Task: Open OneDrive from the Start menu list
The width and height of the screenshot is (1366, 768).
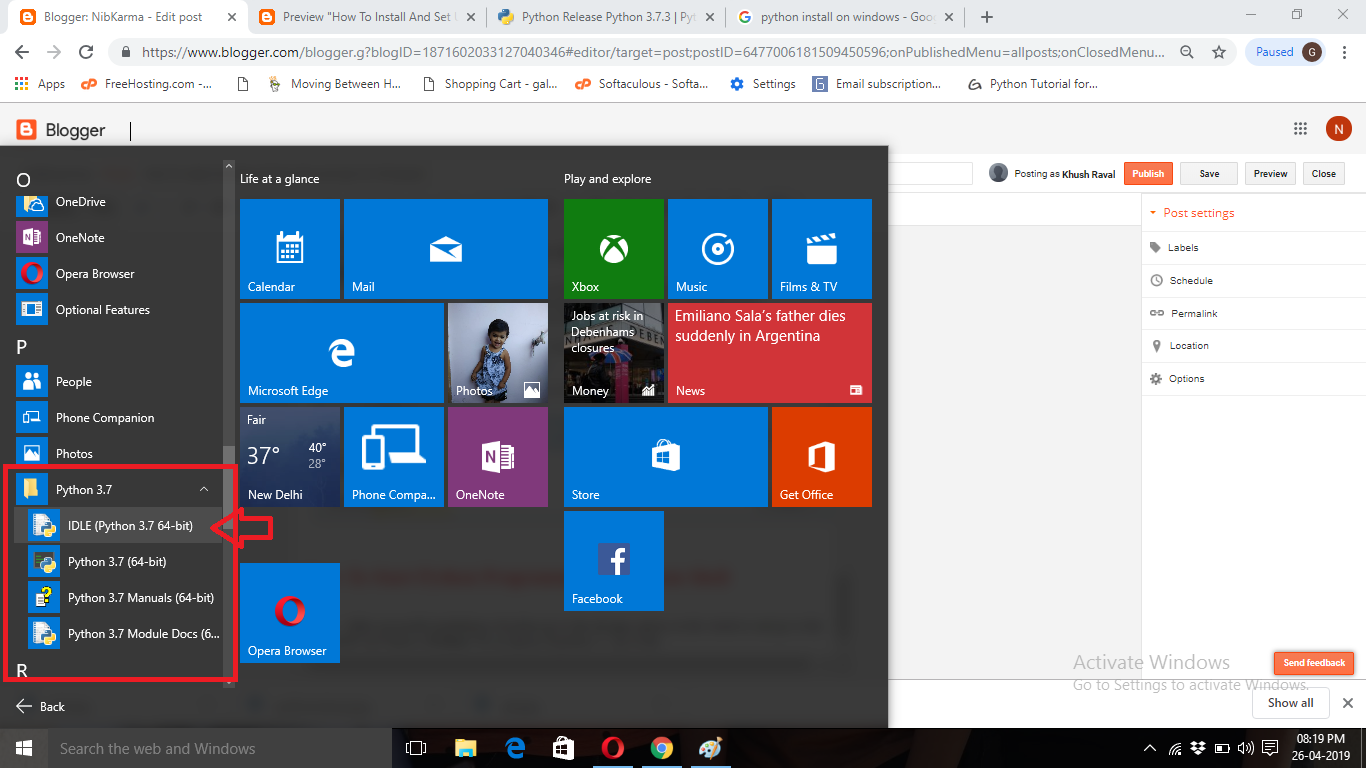Action: click(118, 202)
